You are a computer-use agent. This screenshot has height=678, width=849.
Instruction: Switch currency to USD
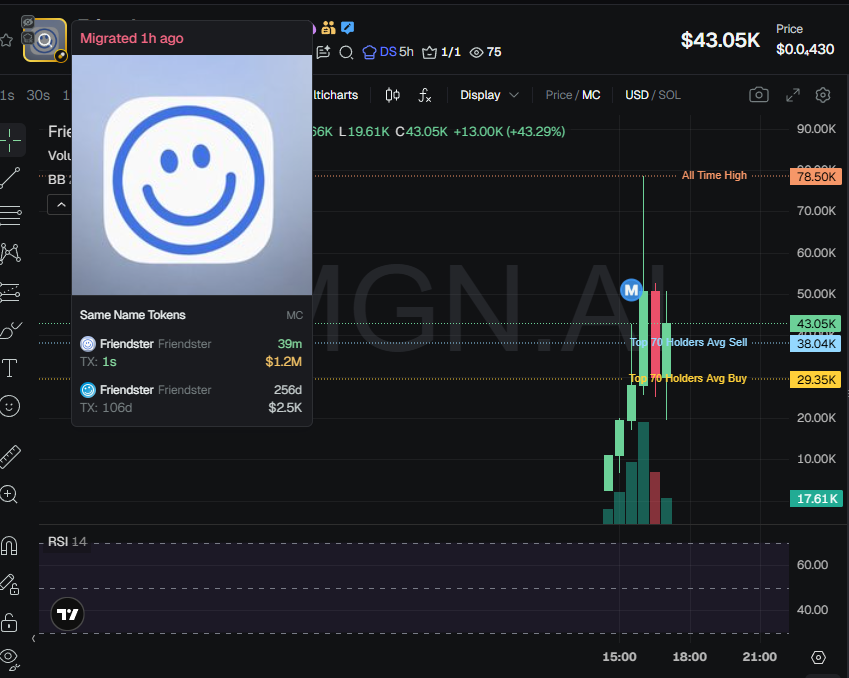tap(637, 95)
